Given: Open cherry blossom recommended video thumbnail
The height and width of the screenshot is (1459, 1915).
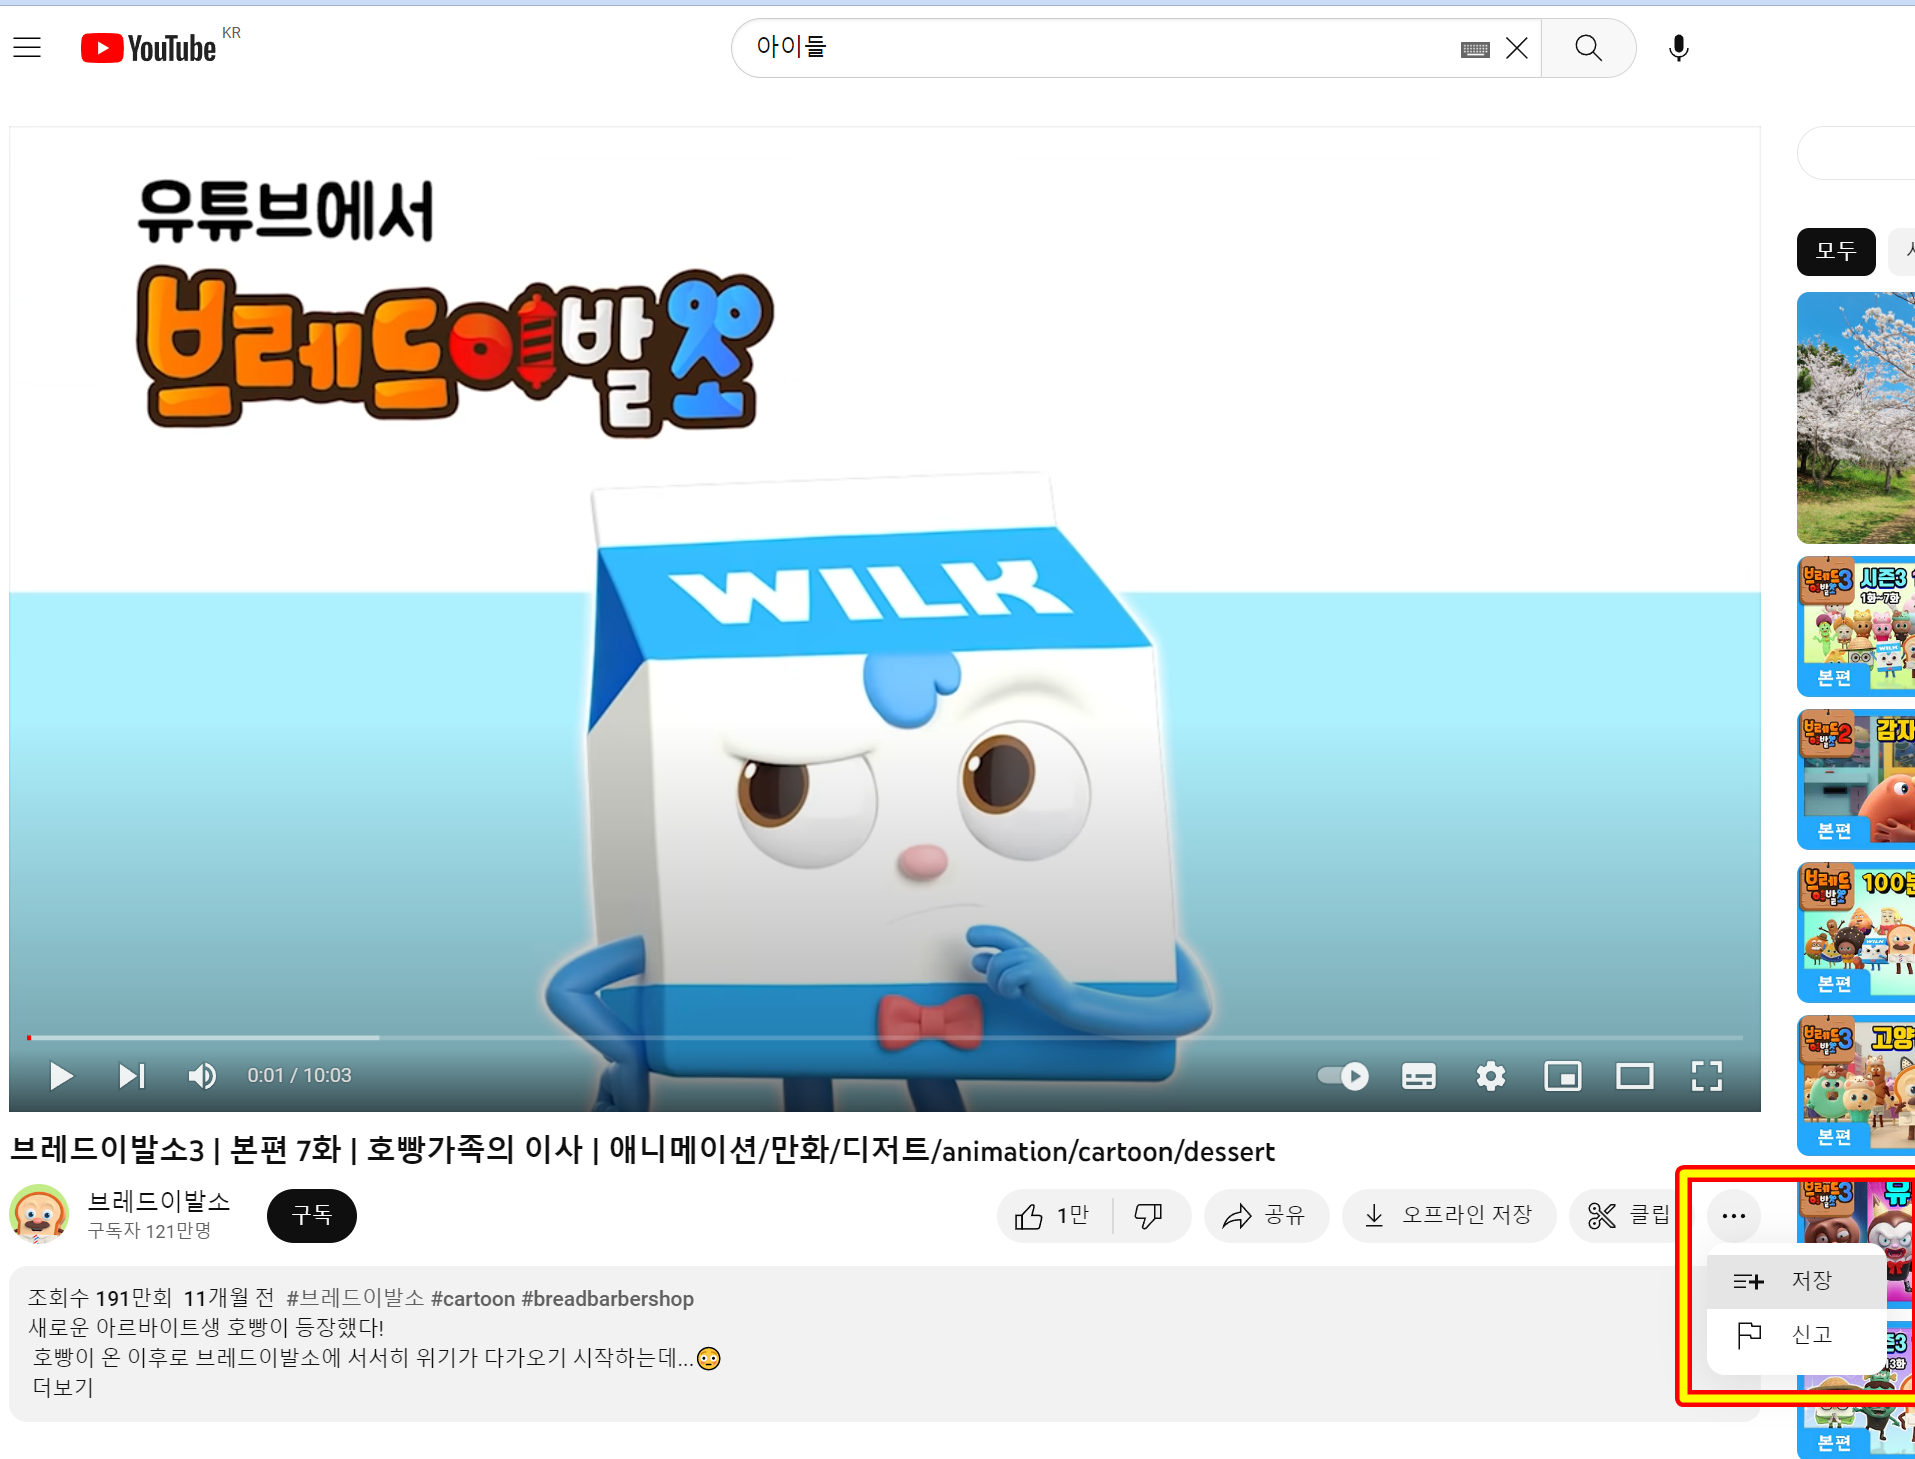Looking at the screenshot, I should (1856, 418).
